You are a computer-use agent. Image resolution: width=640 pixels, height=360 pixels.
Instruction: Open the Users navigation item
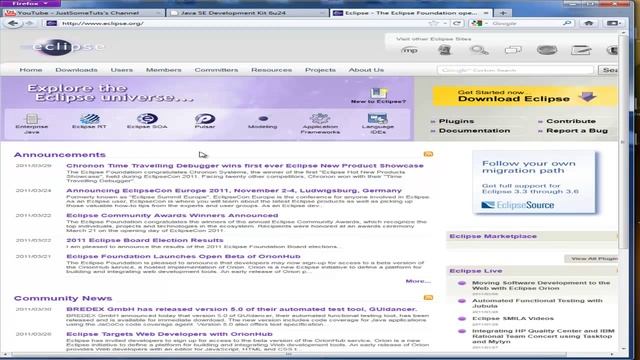point(122,70)
